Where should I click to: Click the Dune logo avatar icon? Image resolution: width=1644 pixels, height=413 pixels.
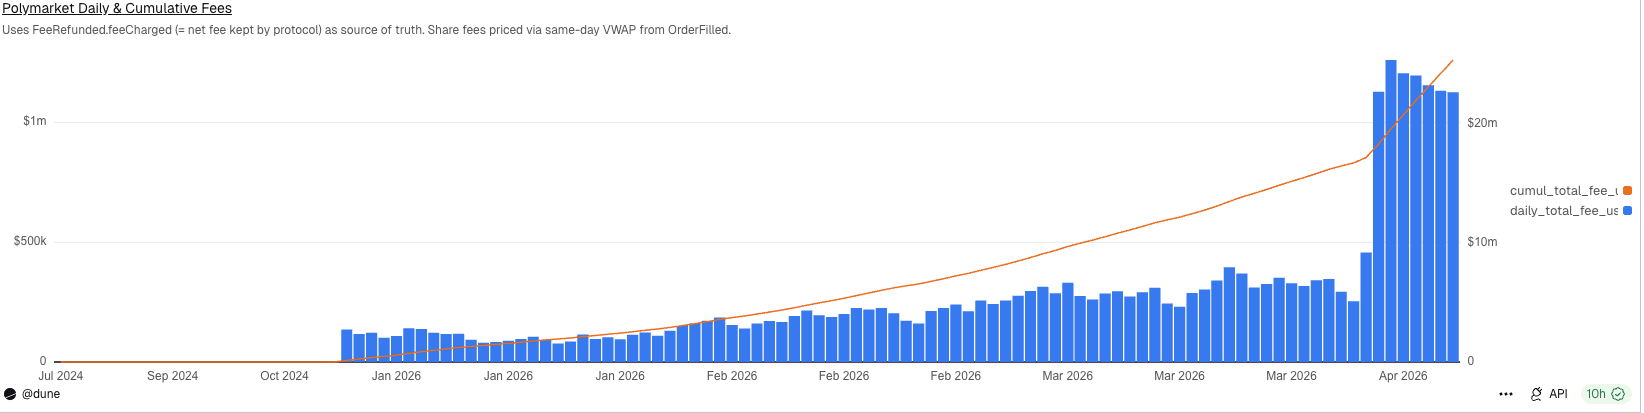coord(10,394)
